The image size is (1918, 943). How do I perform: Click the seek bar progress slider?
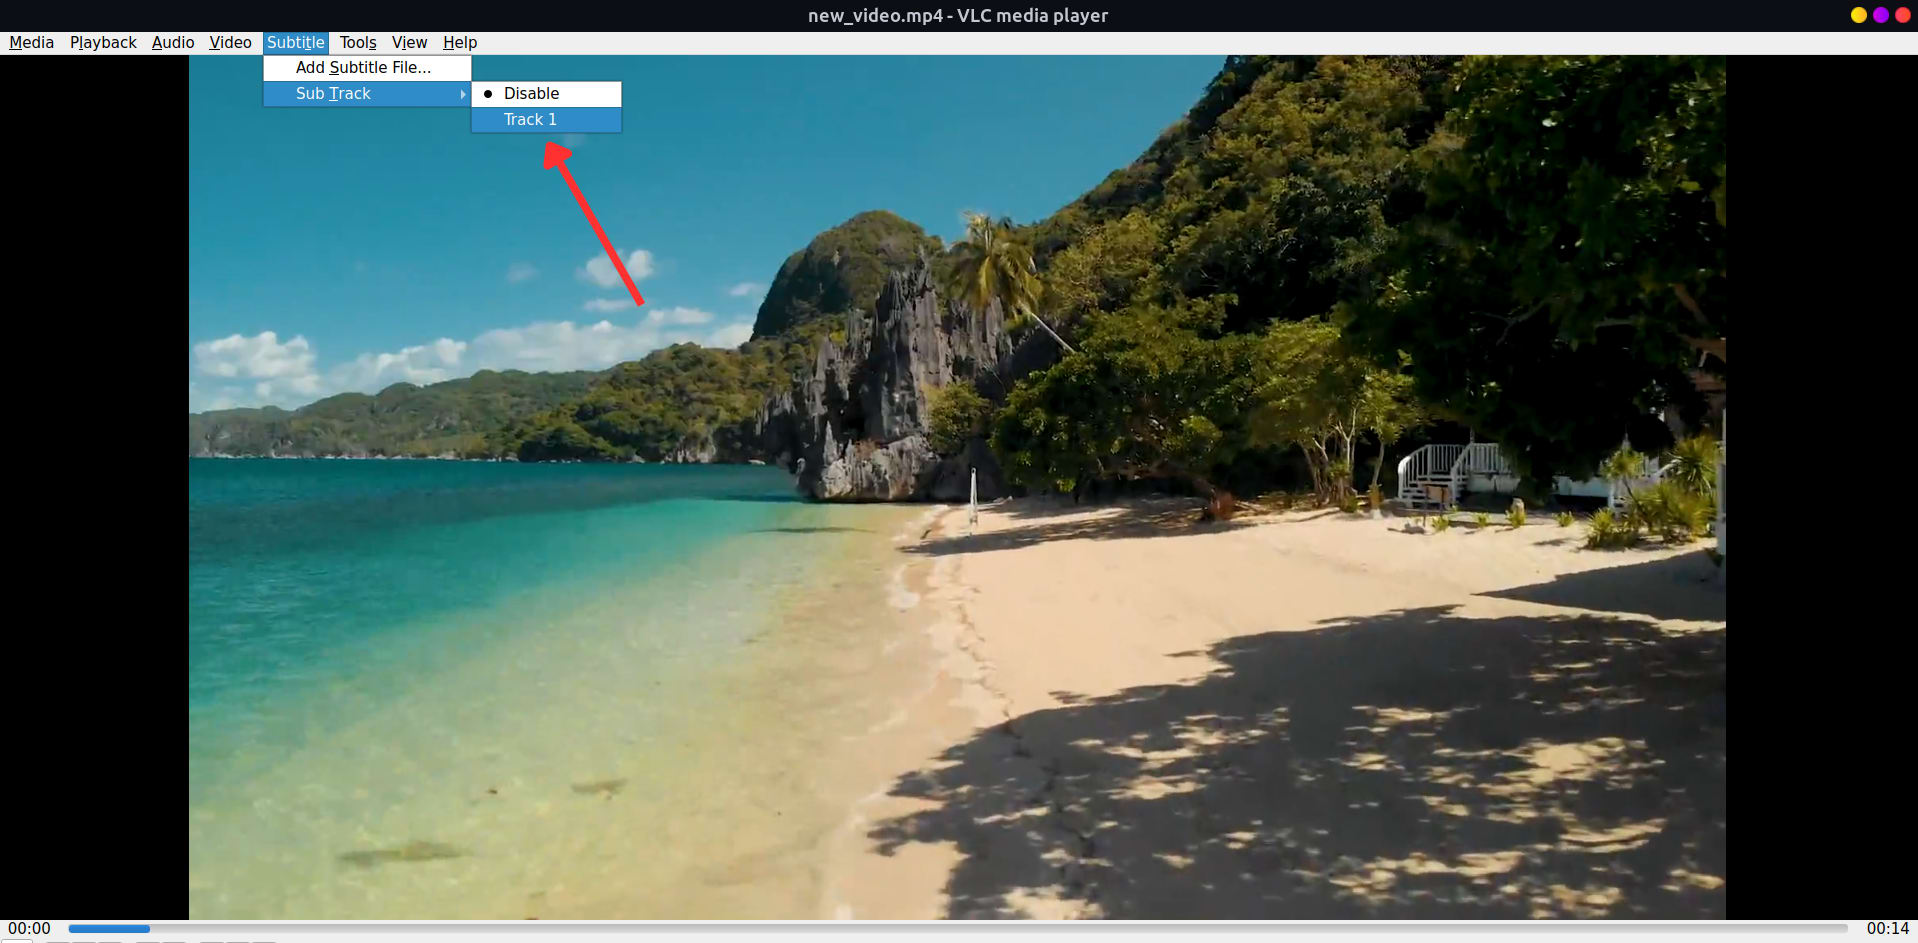click(957, 929)
